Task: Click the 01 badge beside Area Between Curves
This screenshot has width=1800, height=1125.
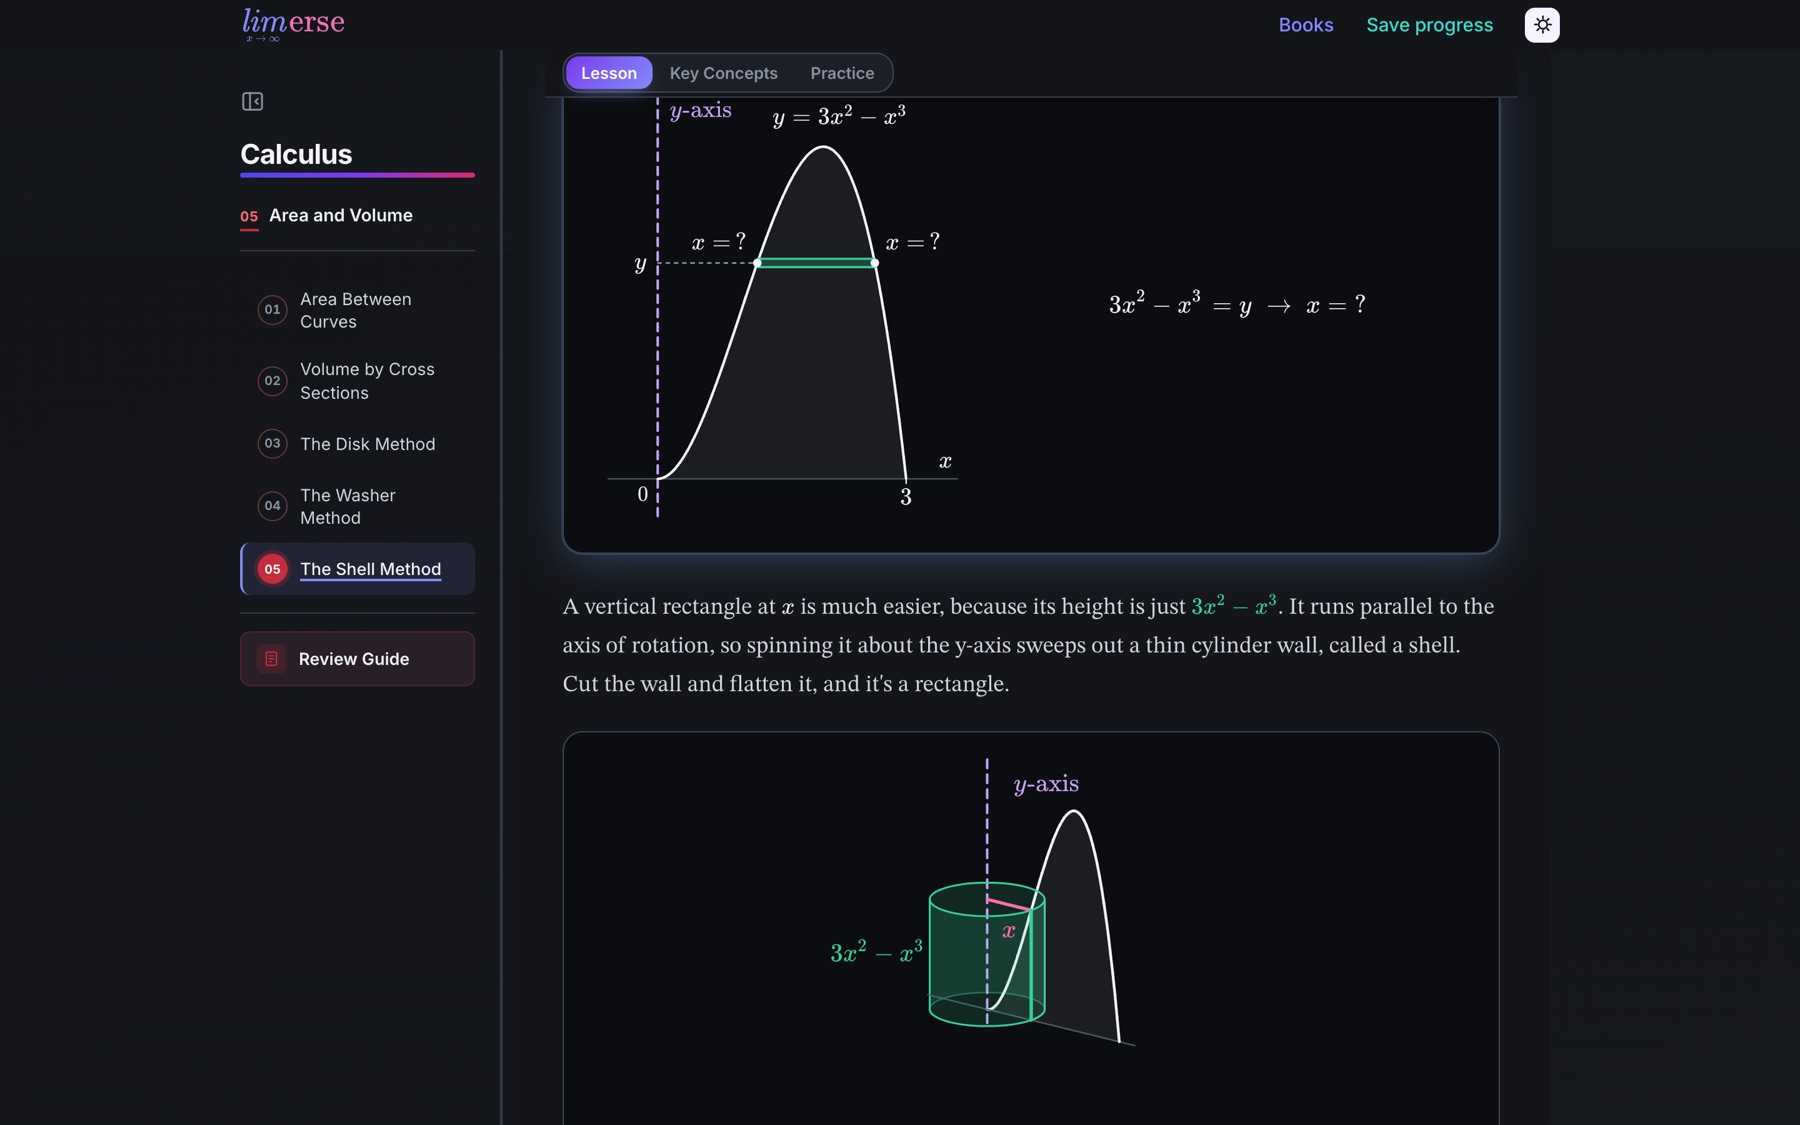Action: 272,310
